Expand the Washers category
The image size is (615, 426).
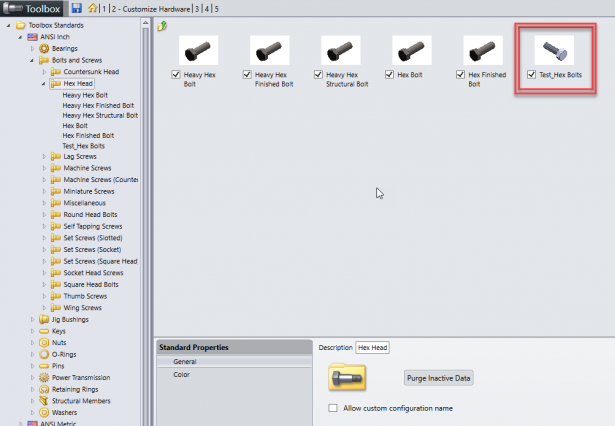[x=32, y=412]
